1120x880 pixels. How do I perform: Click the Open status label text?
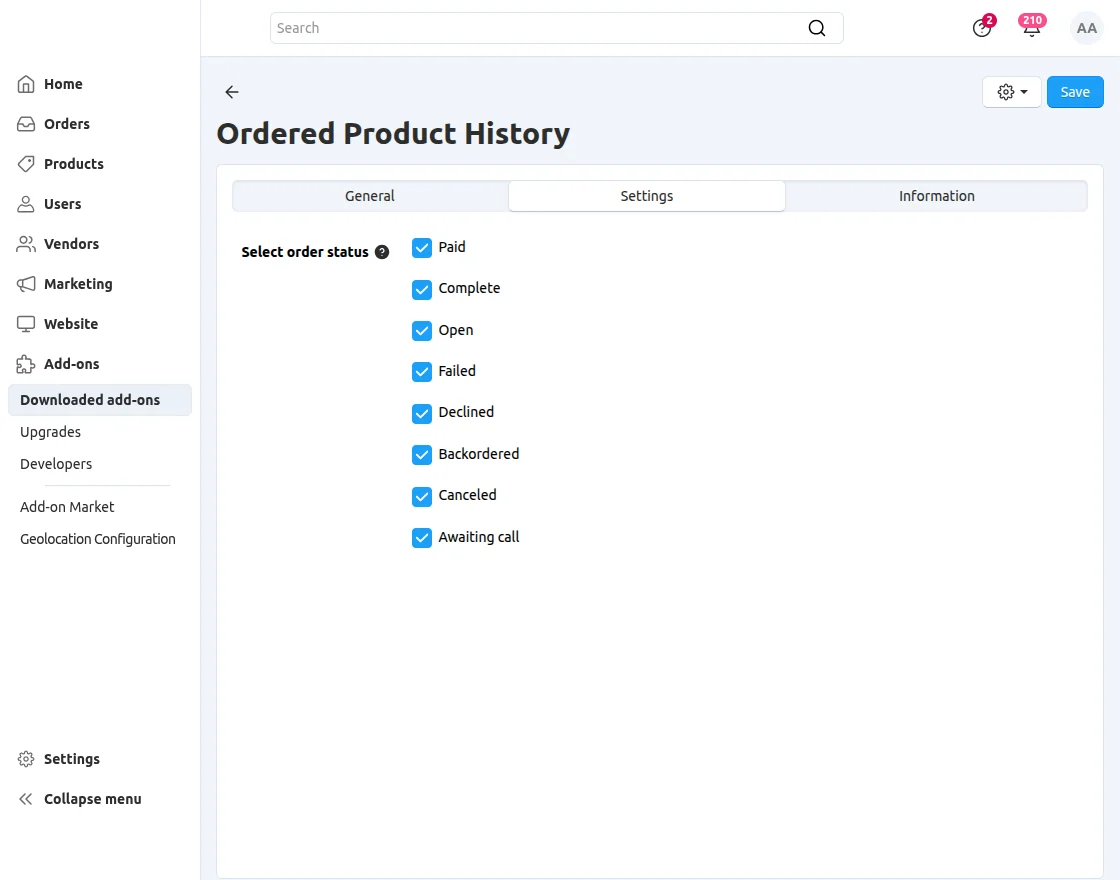pyautogui.click(x=456, y=331)
